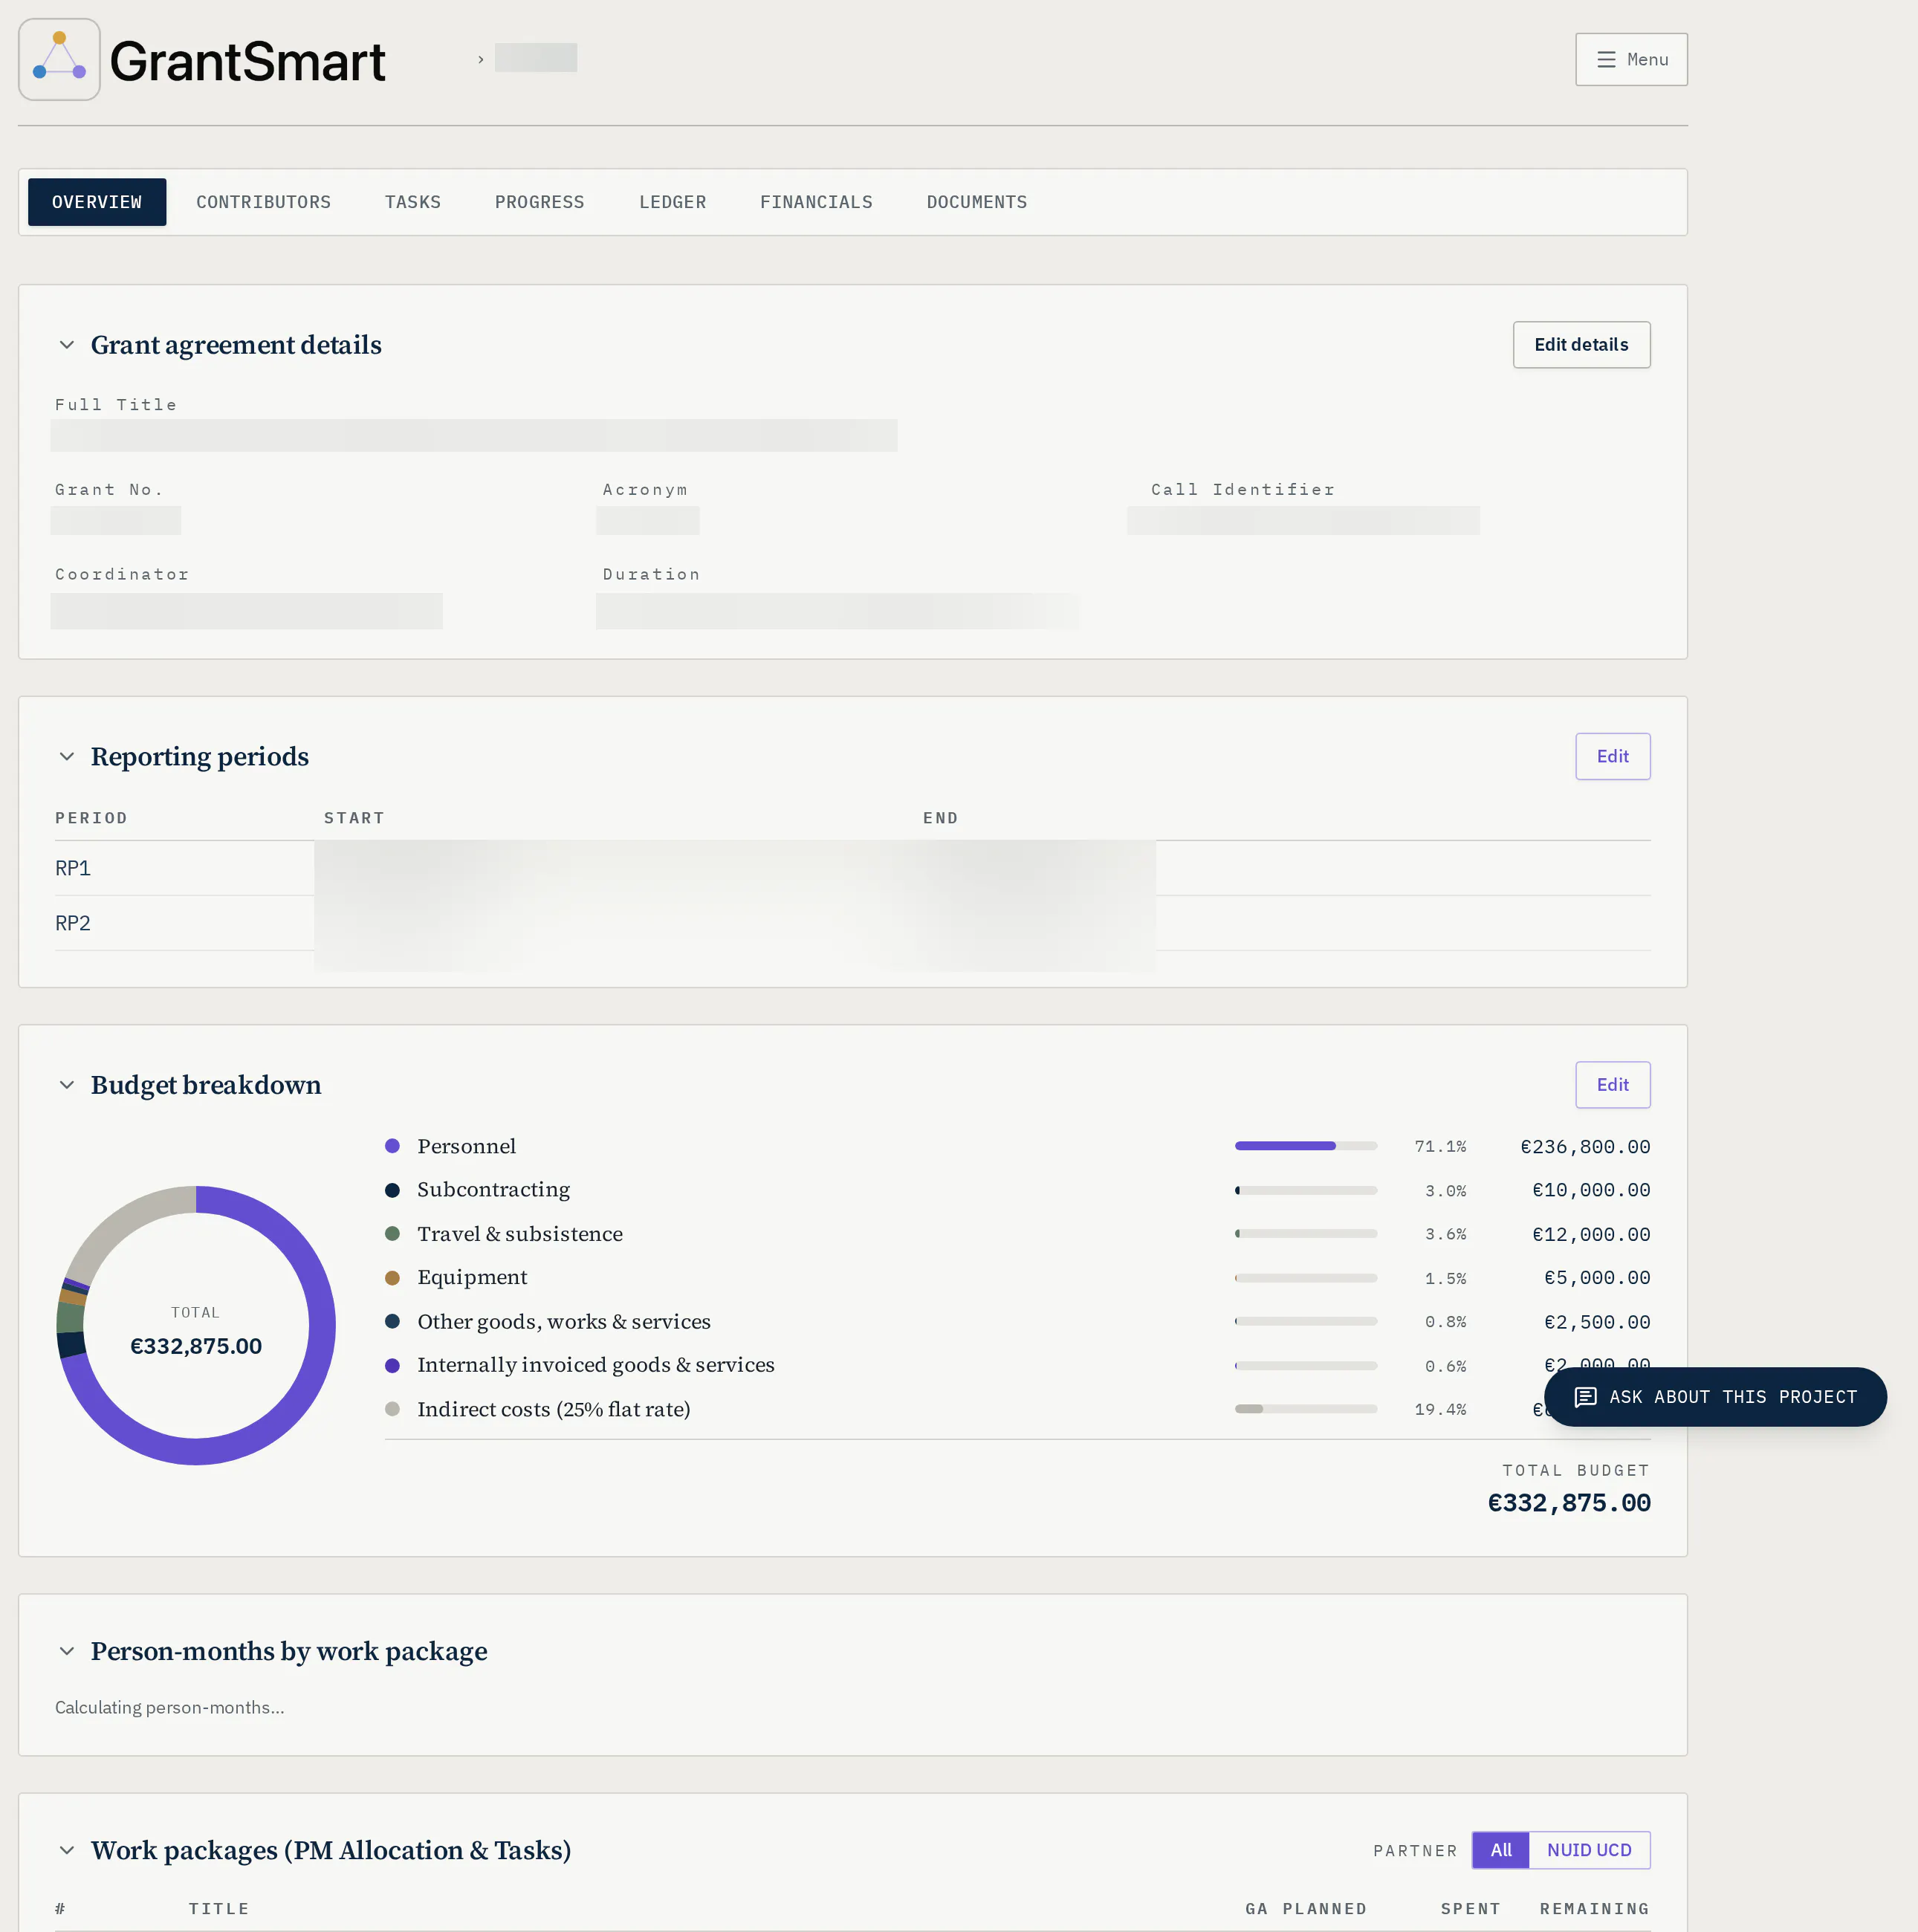Open the Documents tab
1918x1932 pixels.
click(977, 202)
